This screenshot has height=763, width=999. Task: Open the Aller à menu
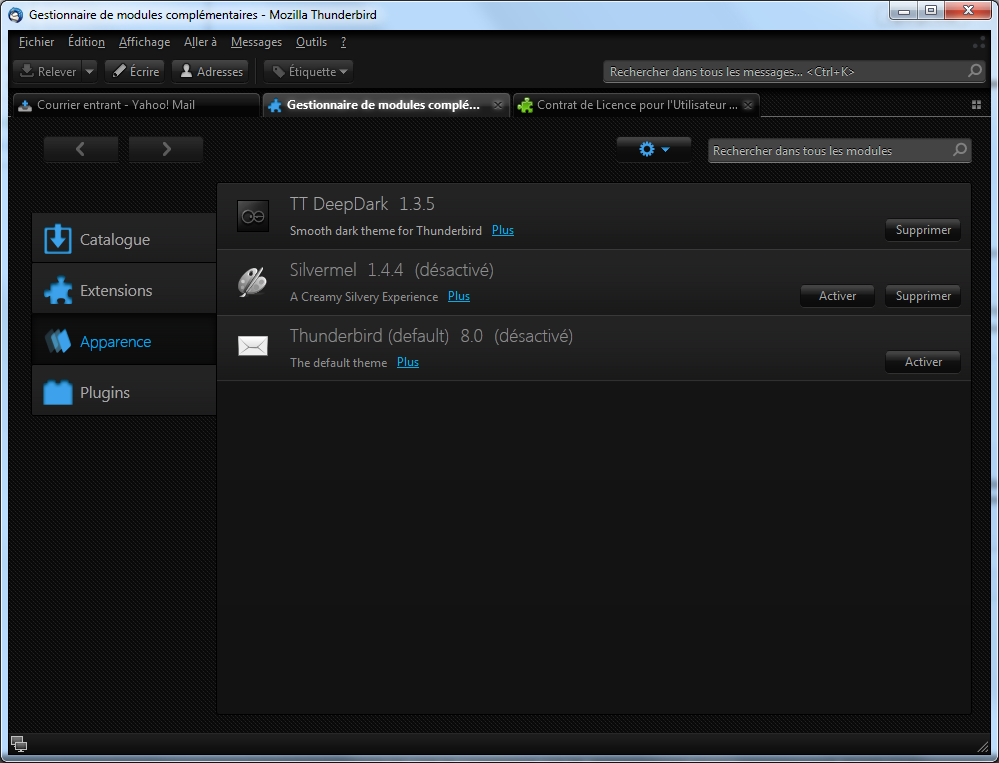click(200, 42)
